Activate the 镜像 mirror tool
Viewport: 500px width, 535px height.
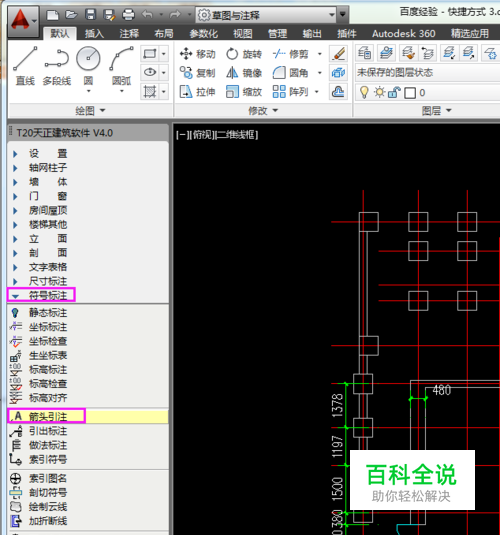click(x=244, y=73)
